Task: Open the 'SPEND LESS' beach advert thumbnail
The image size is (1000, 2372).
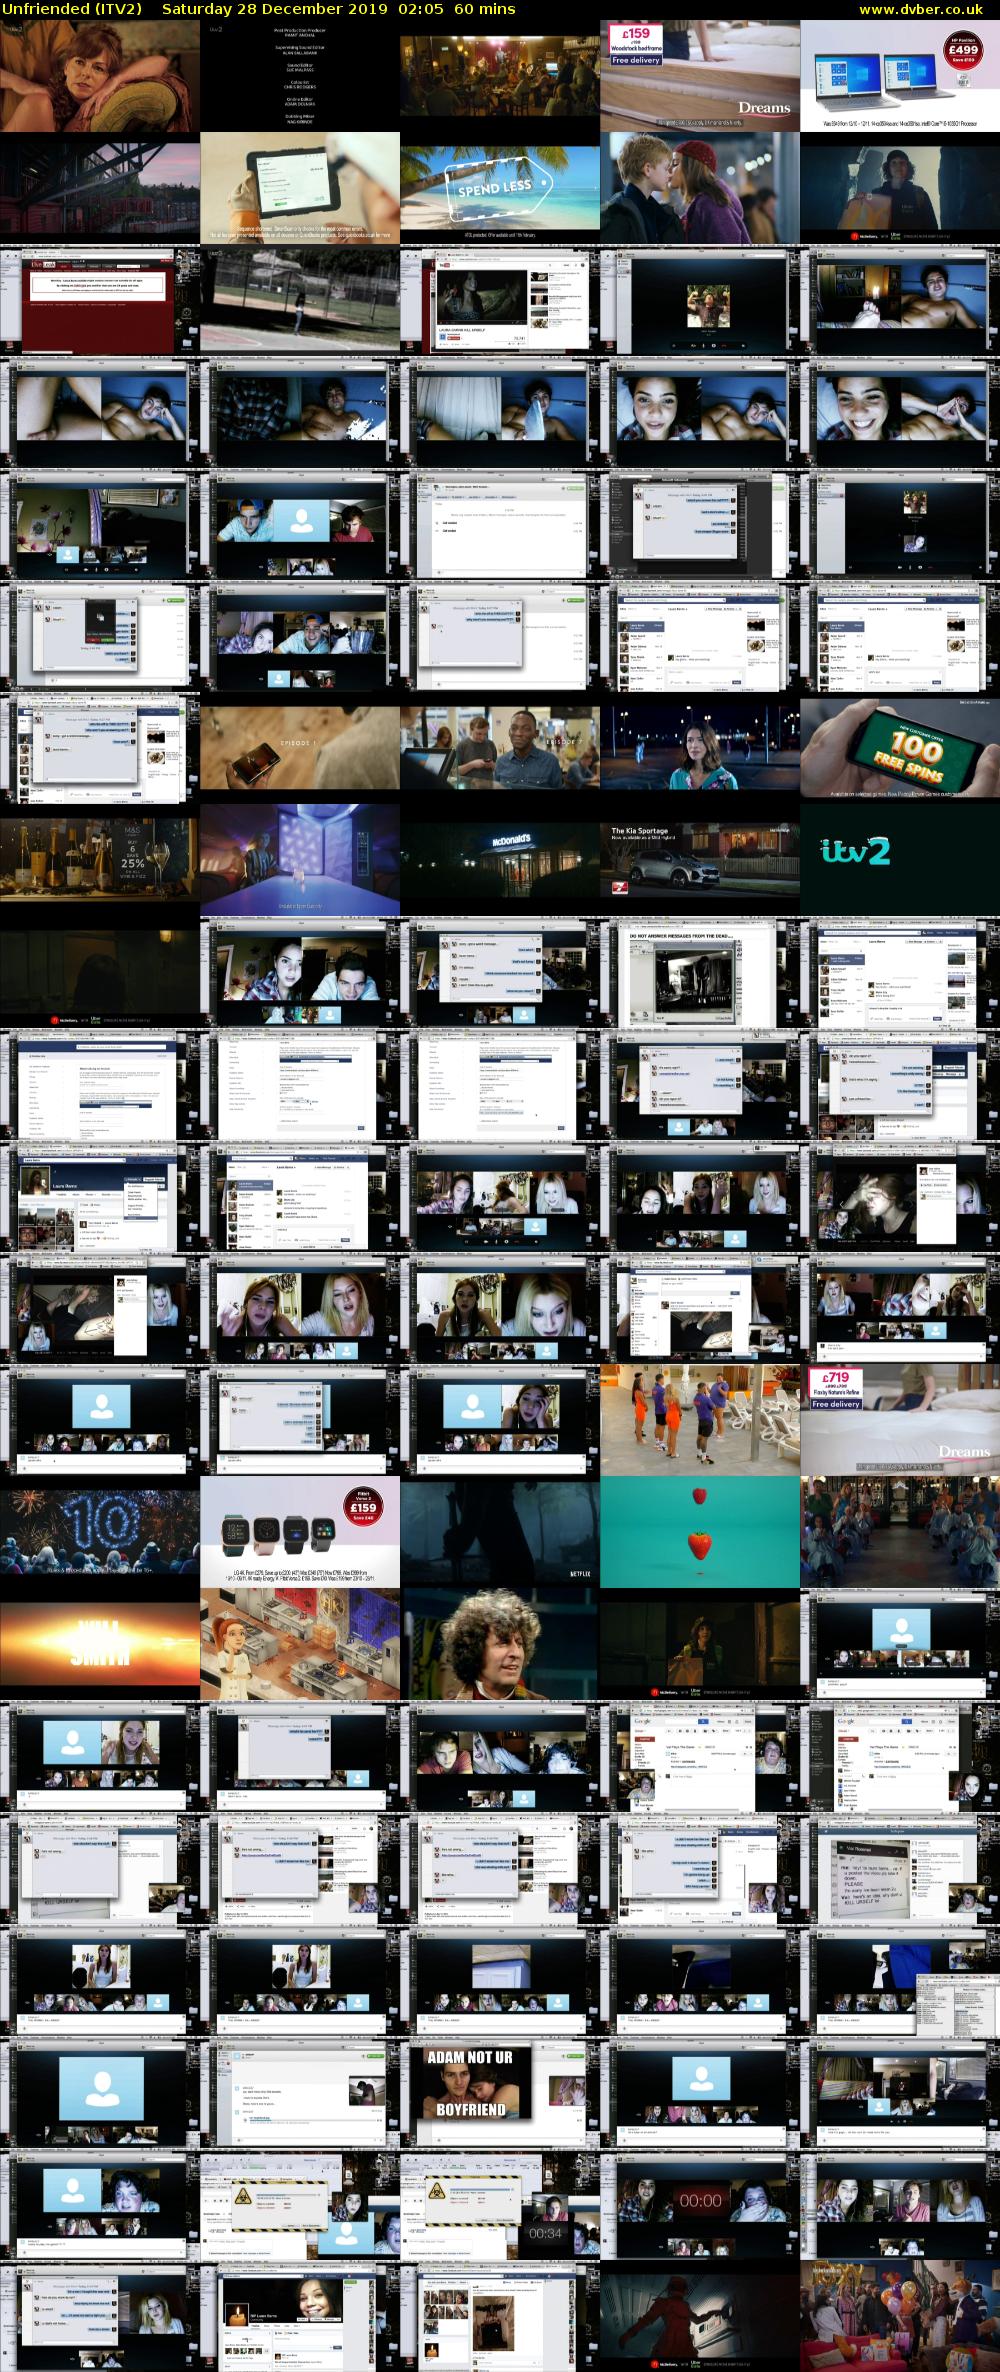Action: pos(500,188)
